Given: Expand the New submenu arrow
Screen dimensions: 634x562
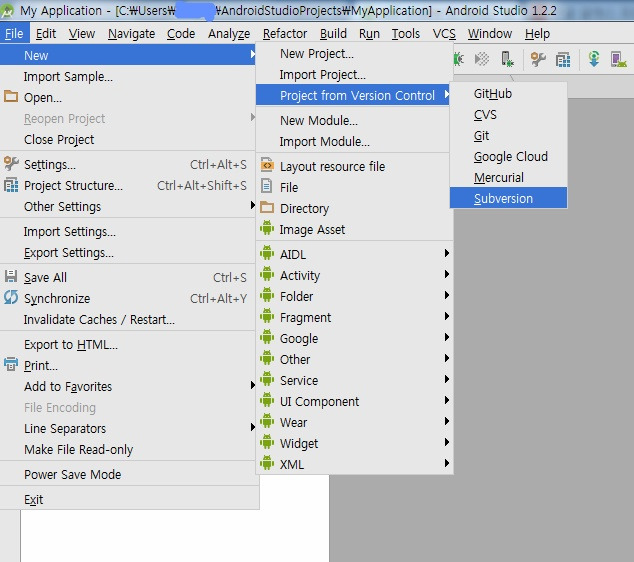Looking at the screenshot, I should coord(252,54).
